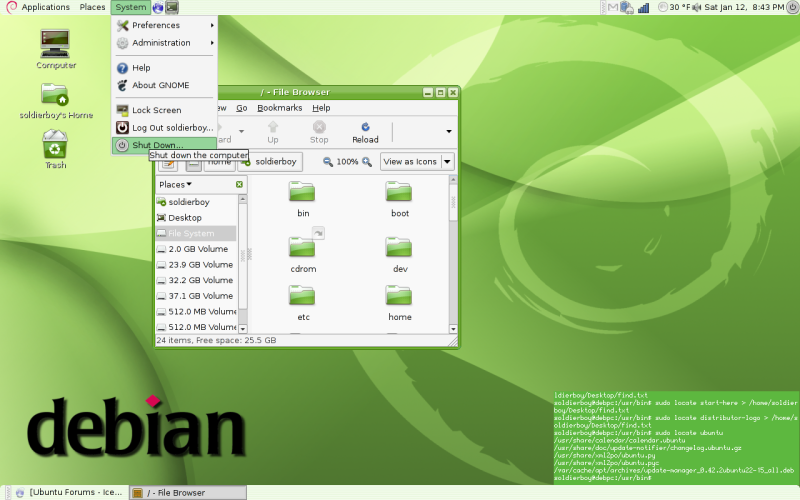Open the boot folder
The image size is (800, 500).
click(399, 199)
